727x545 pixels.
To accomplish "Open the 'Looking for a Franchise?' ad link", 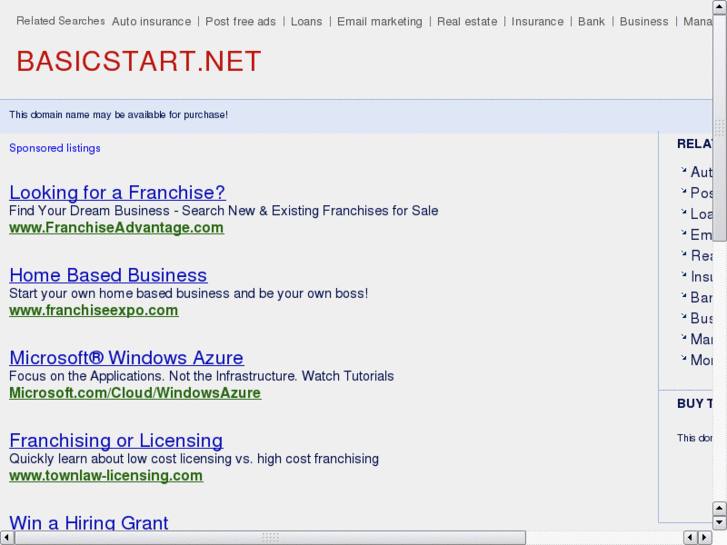I will coord(117,192).
